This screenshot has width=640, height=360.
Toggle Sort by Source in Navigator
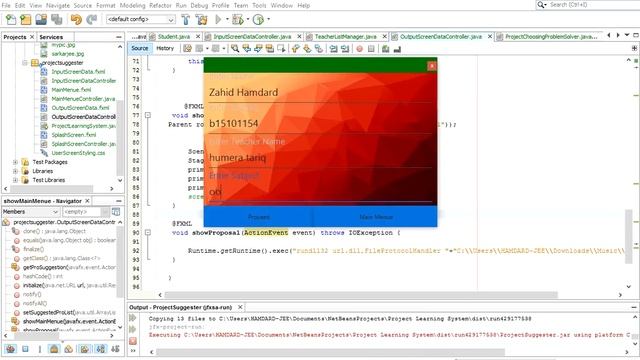click(x=115, y=349)
